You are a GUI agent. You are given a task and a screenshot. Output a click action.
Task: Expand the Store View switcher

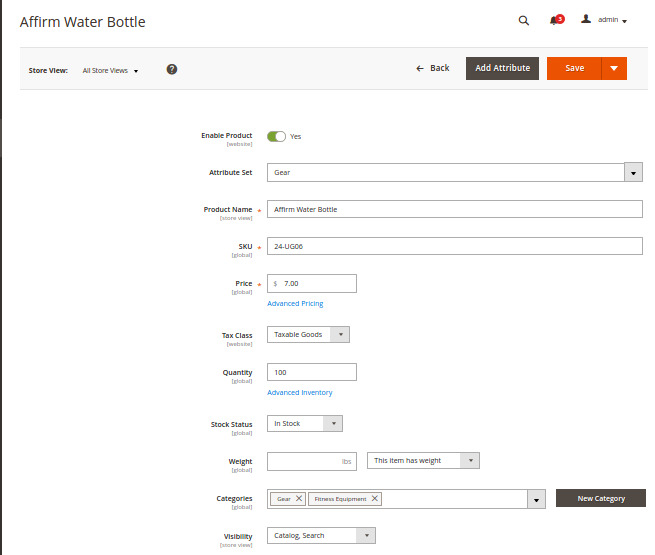pyautogui.click(x=111, y=71)
